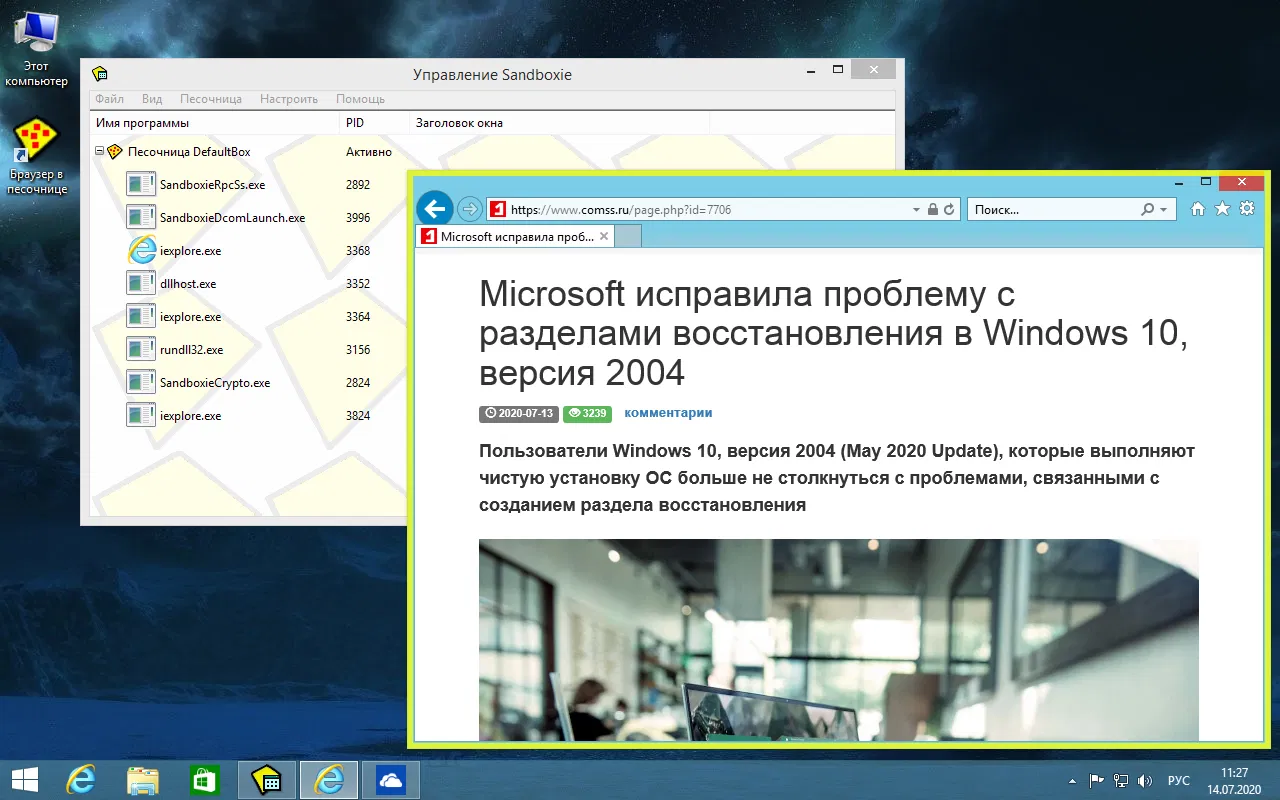Click the process icon beside rundll32.exe

click(x=141, y=350)
